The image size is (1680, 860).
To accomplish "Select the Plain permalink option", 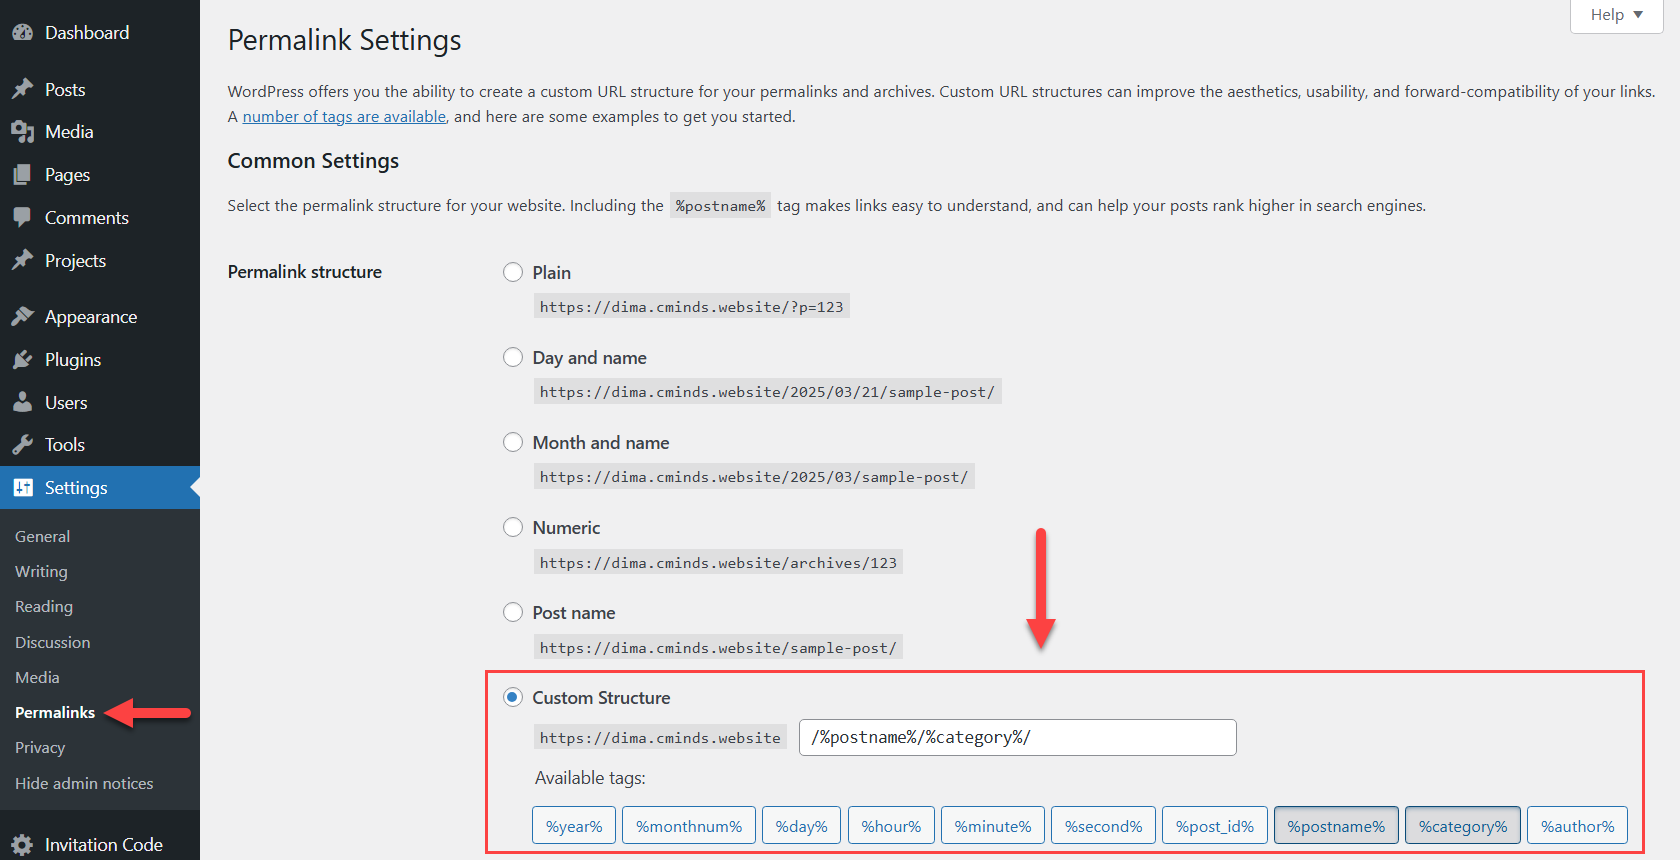I will [513, 272].
